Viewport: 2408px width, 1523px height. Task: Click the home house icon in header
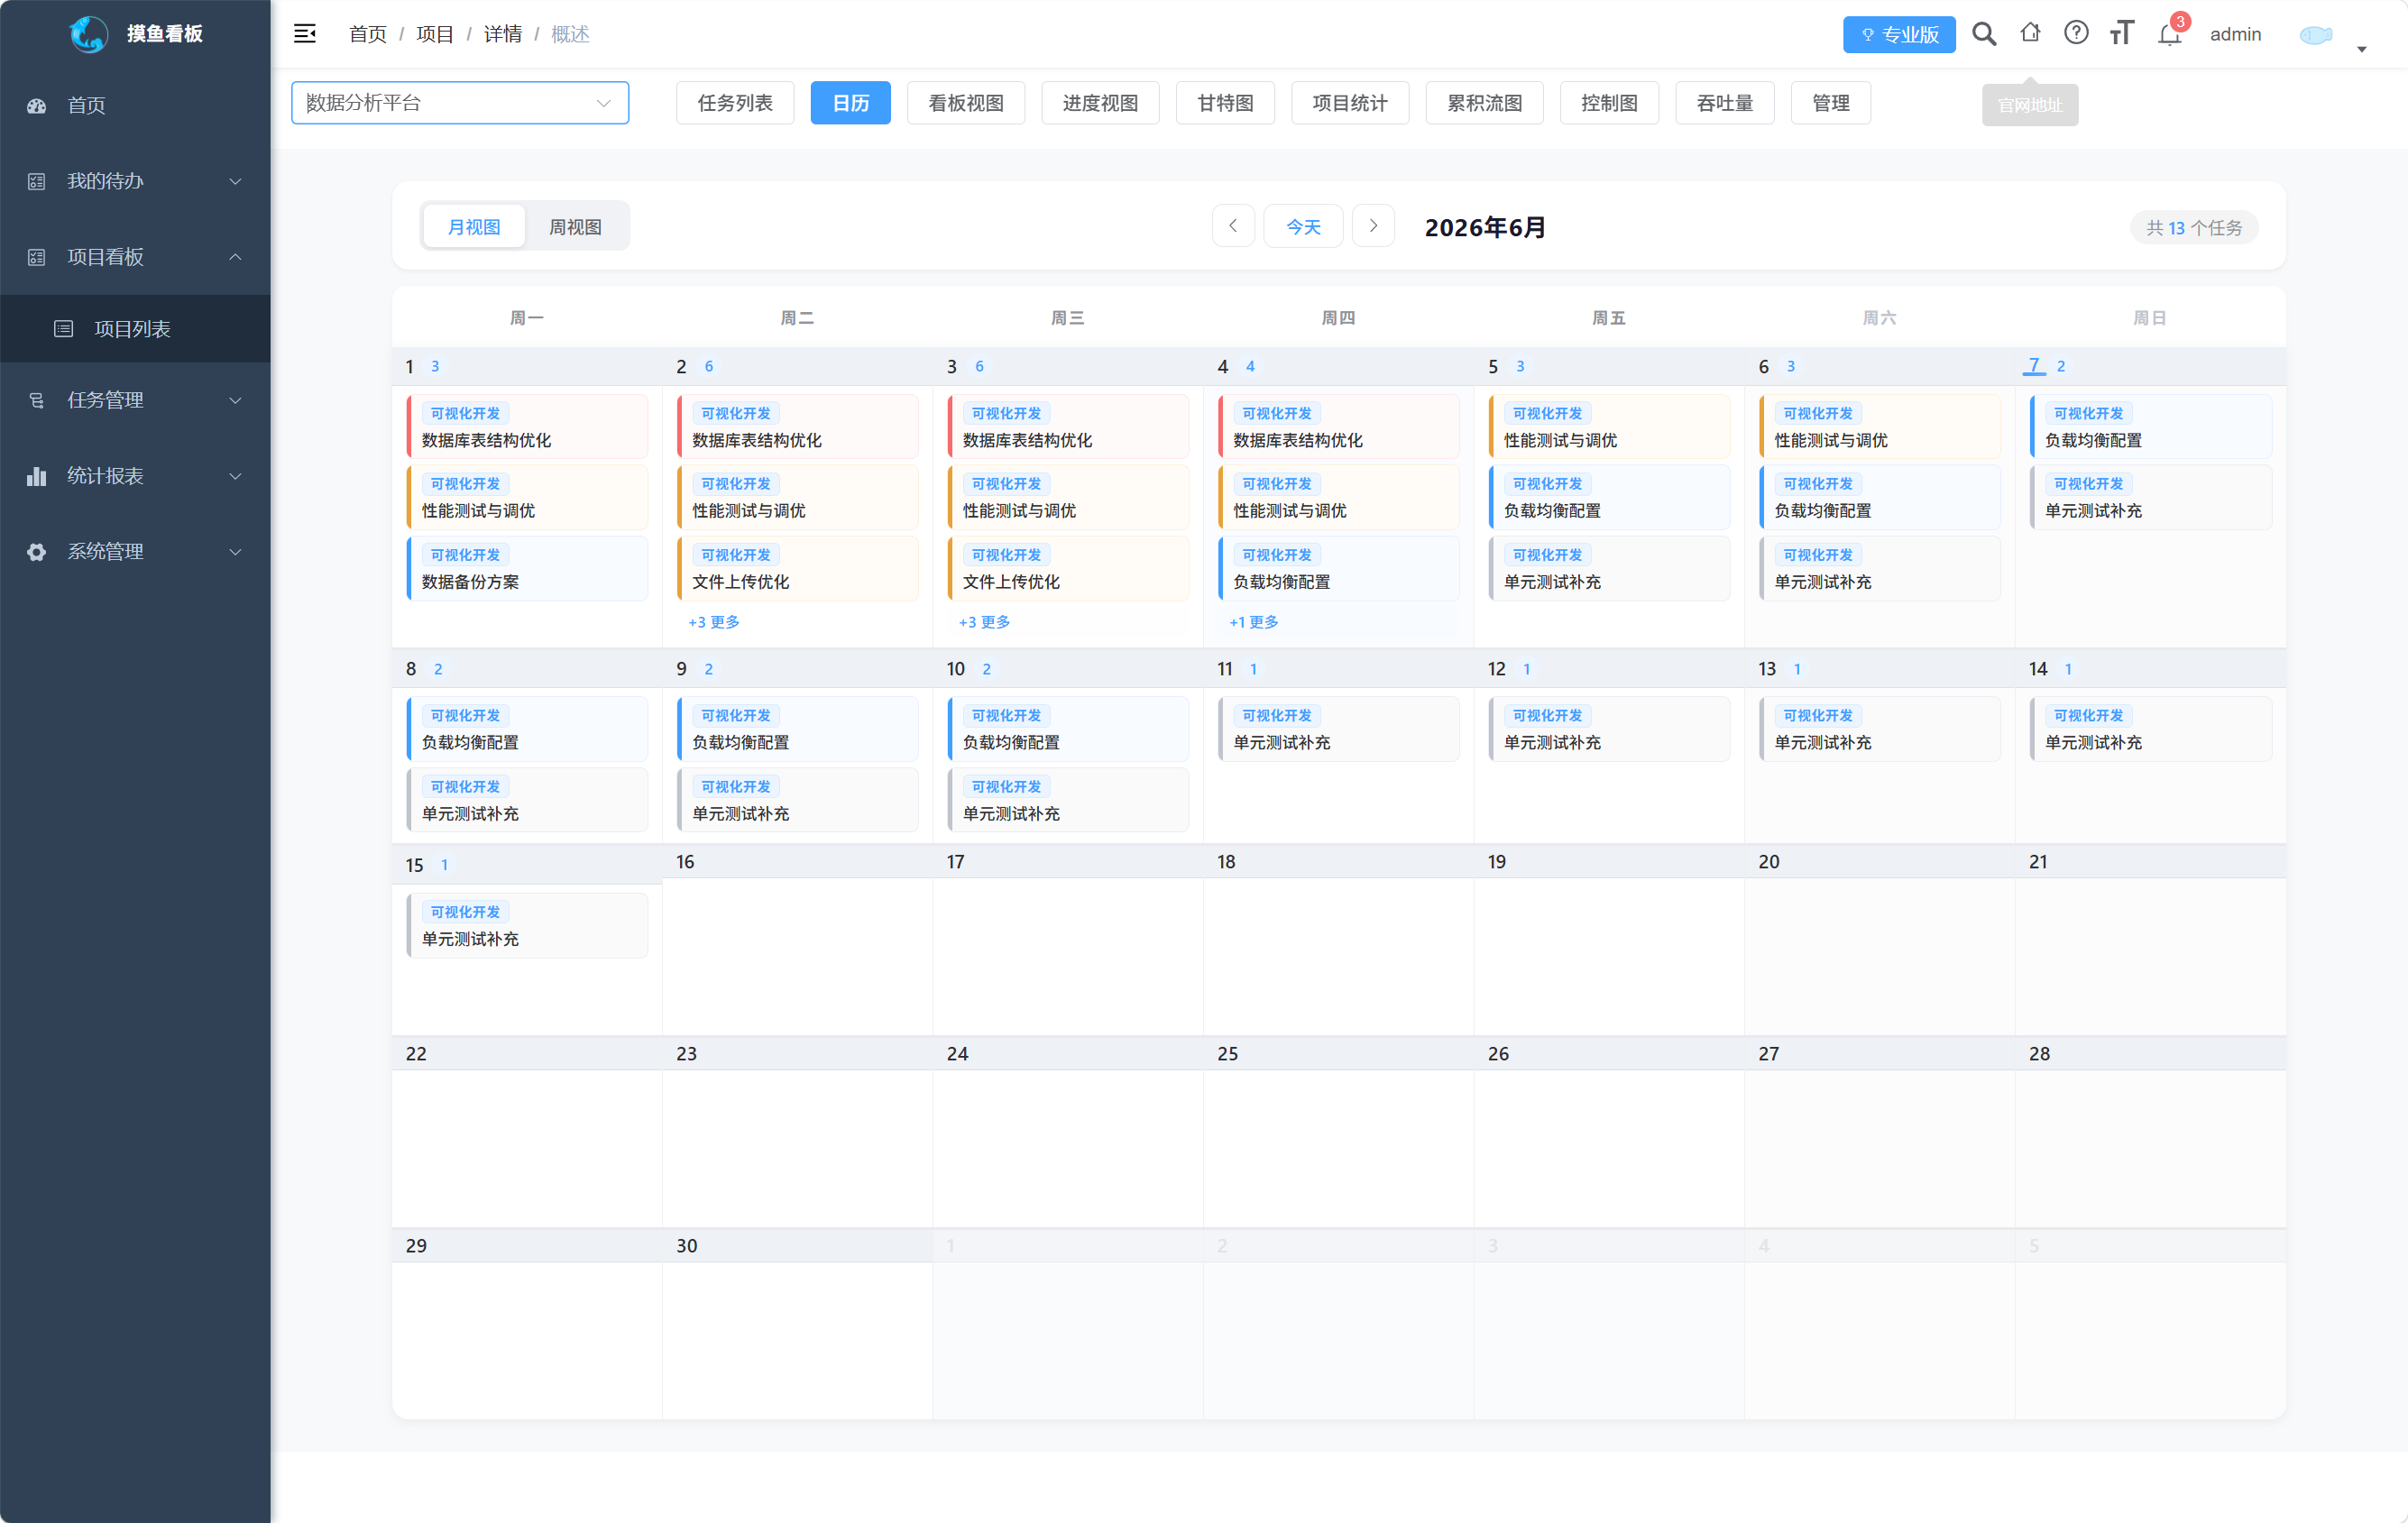point(2030,33)
